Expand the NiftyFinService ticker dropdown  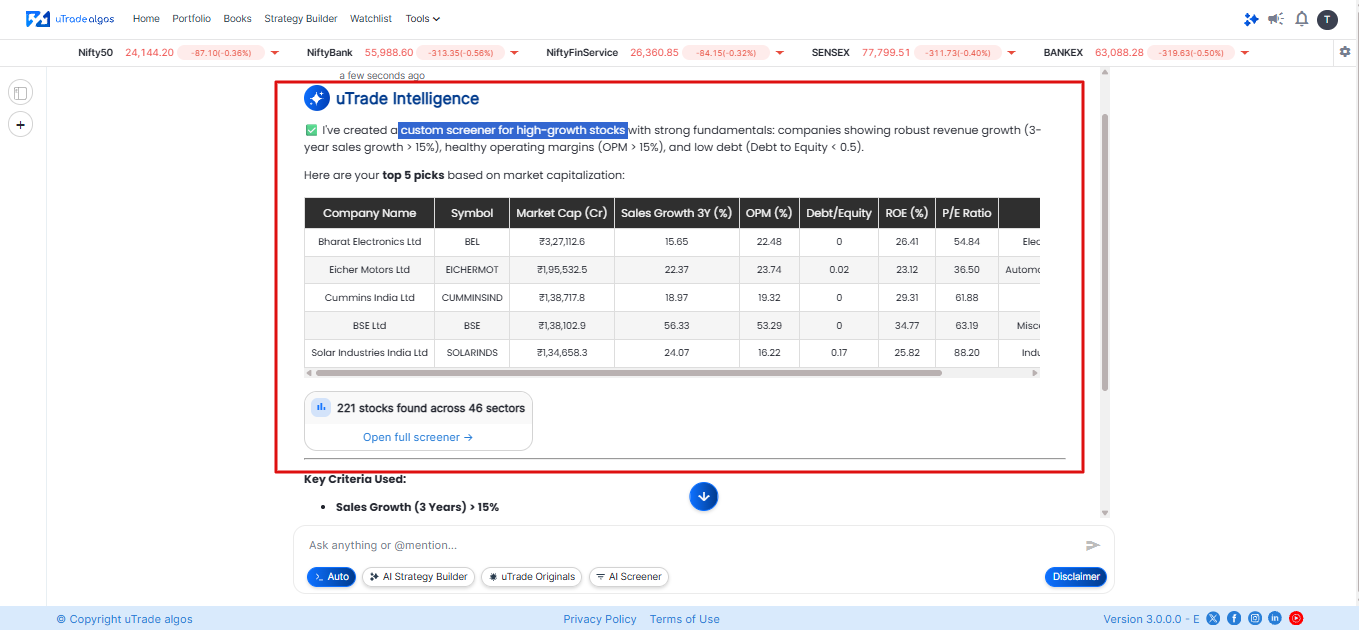[x=780, y=52]
